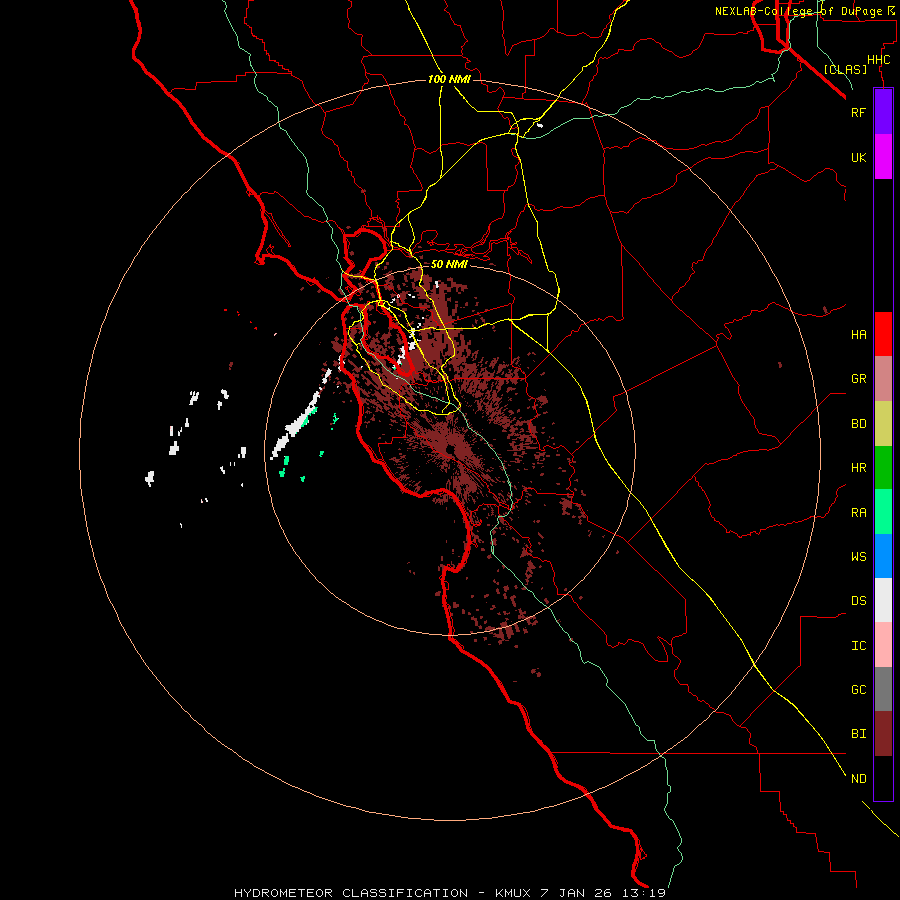The width and height of the screenshot is (900, 900).
Task: Click the GC gray legend swatch
Action: (x=883, y=689)
